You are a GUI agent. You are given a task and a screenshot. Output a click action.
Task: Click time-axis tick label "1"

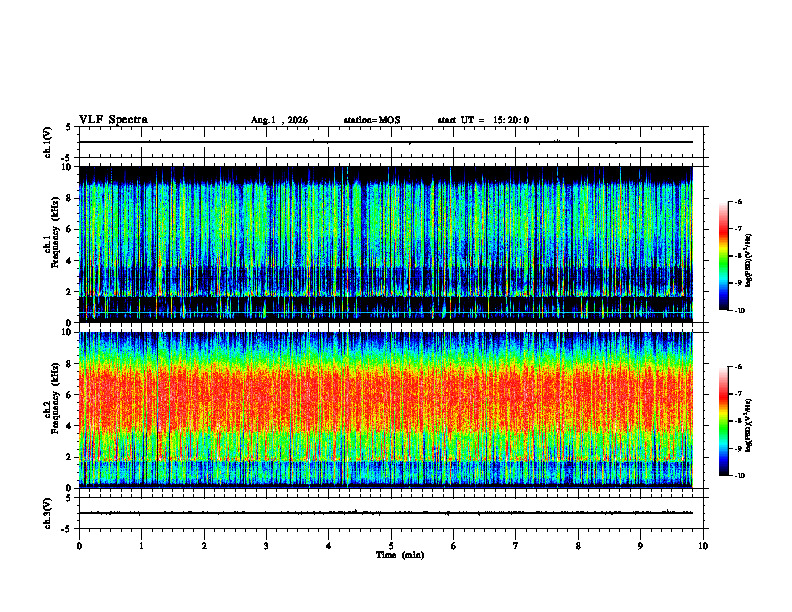(141, 546)
